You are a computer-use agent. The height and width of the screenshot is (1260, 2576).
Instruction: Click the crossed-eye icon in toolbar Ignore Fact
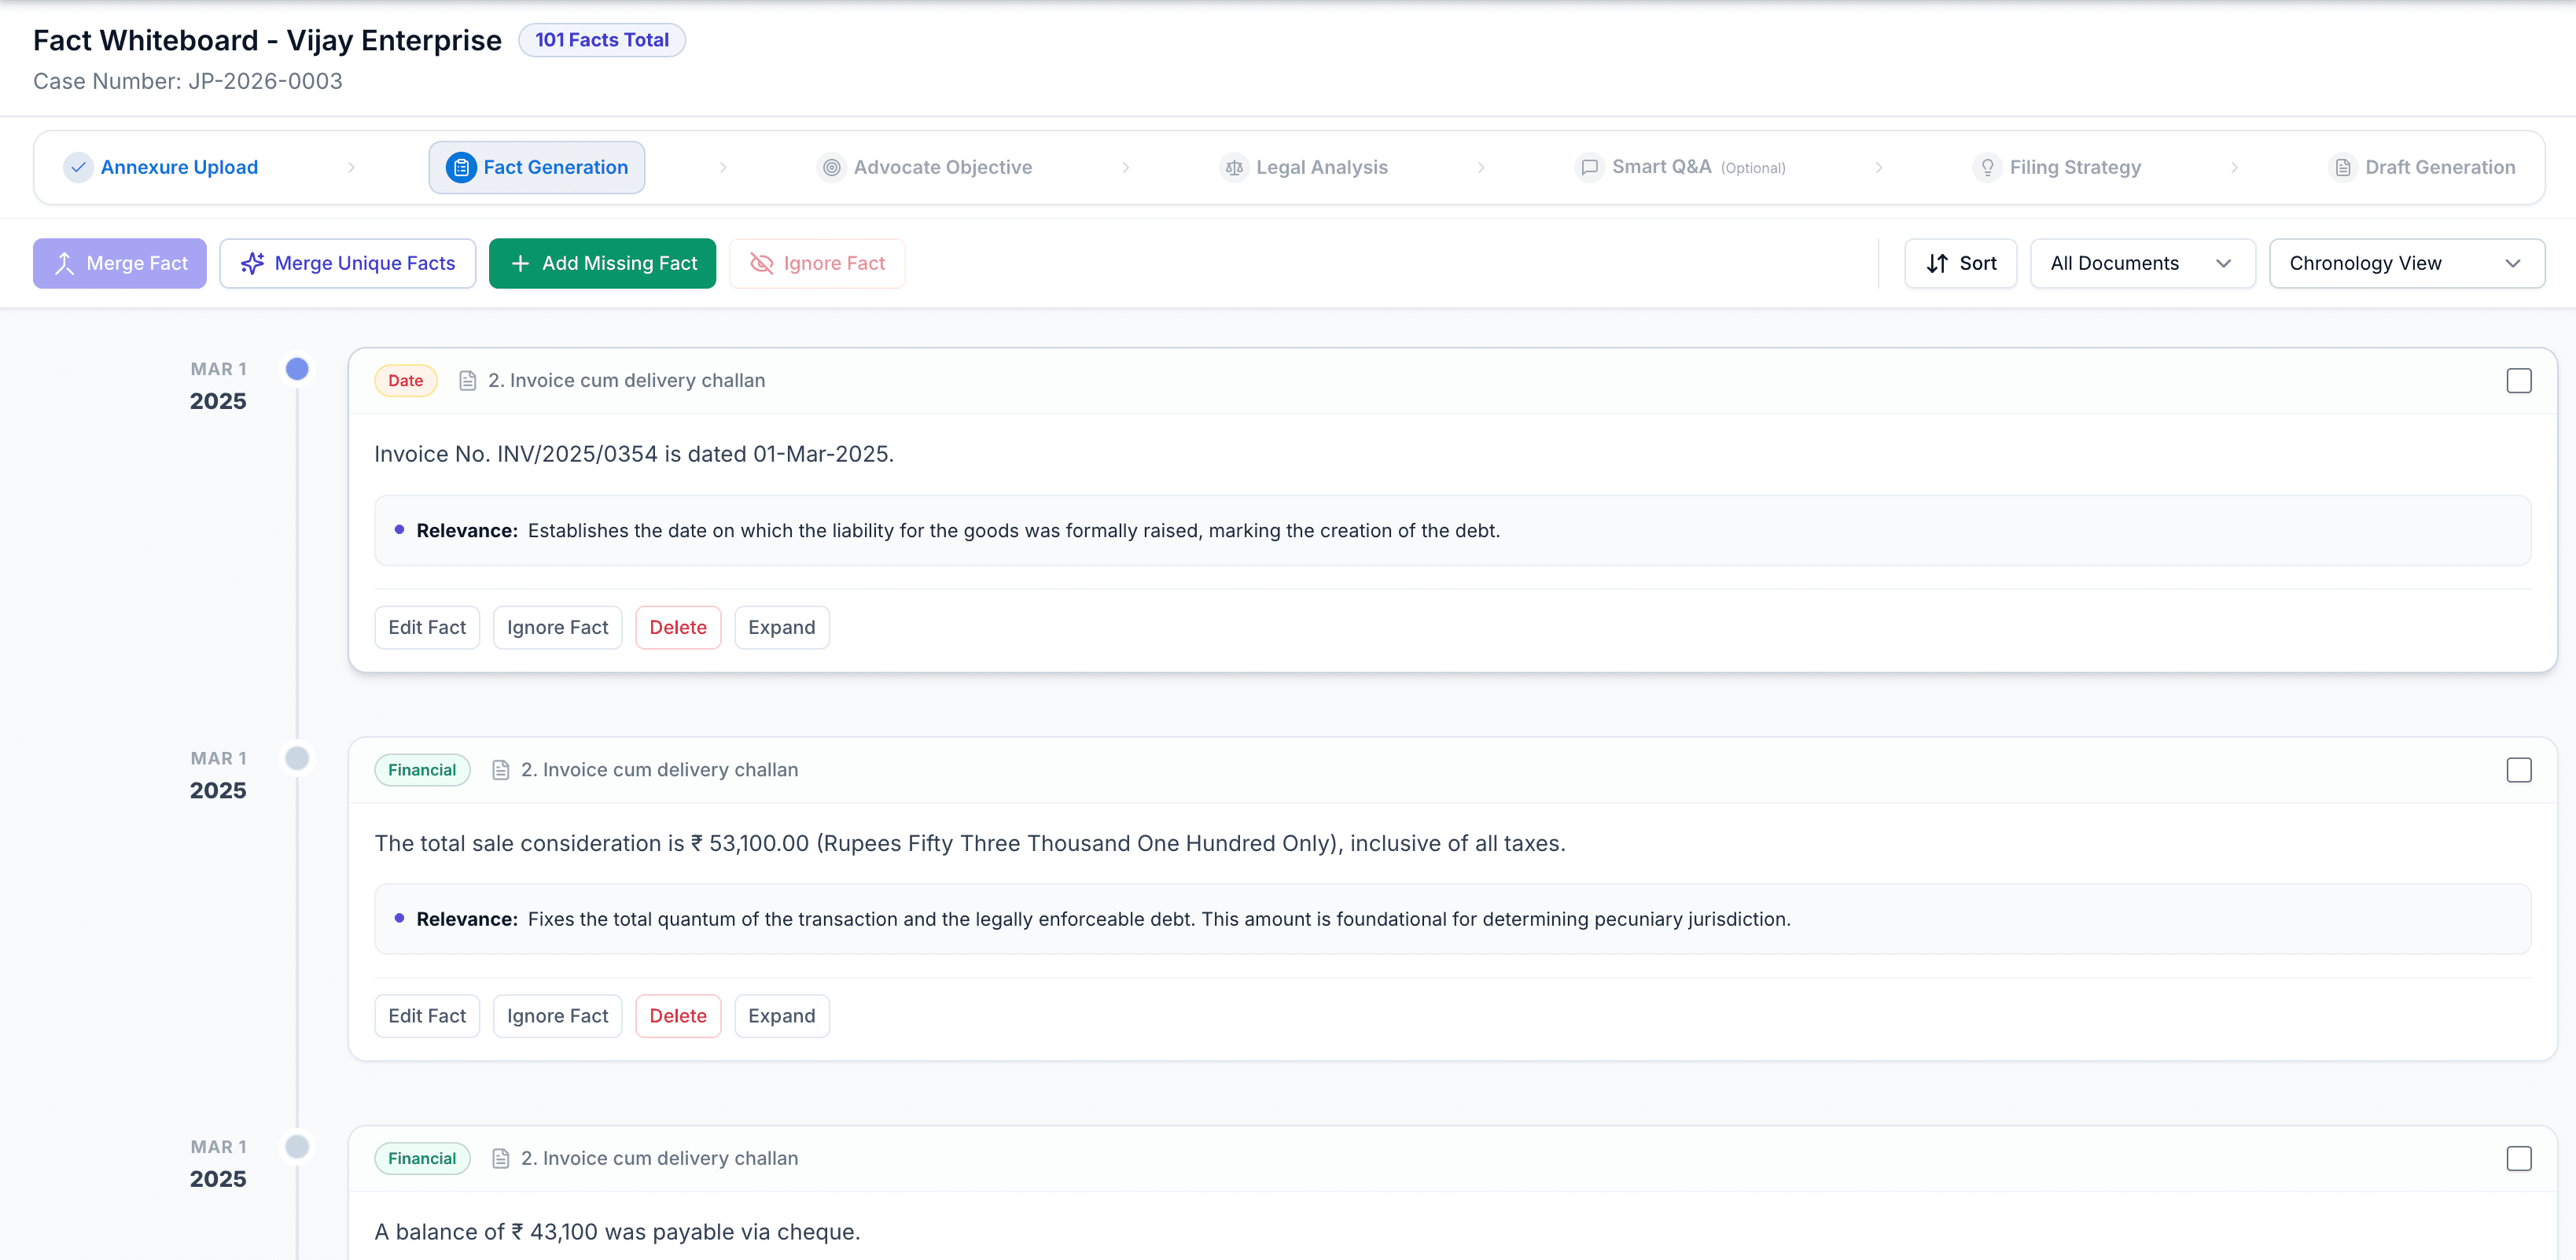[762, 263]
